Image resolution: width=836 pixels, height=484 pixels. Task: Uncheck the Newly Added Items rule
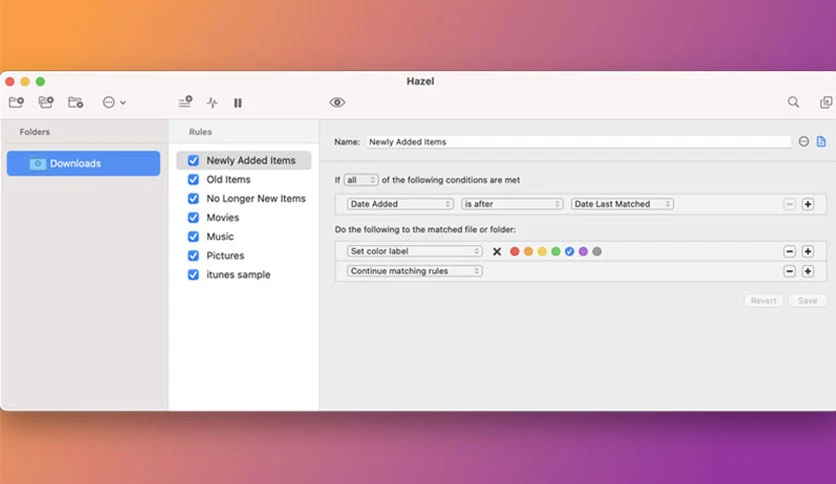(193, 160)
